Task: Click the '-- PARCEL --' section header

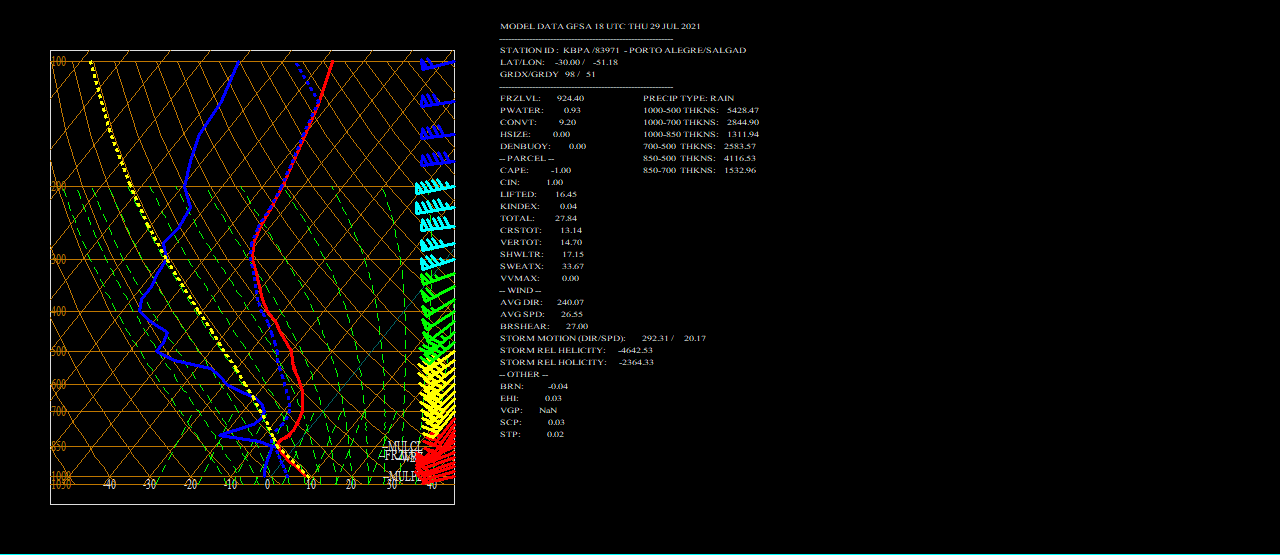Action: (527, 158)
